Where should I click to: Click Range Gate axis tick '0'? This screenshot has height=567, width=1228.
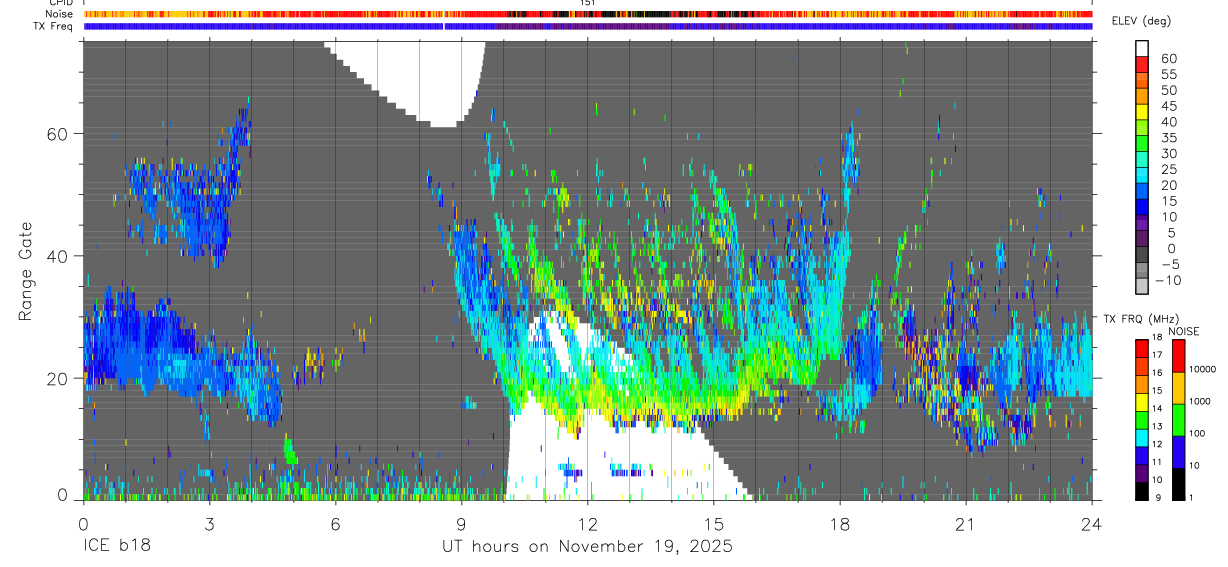tap(64, 496)
